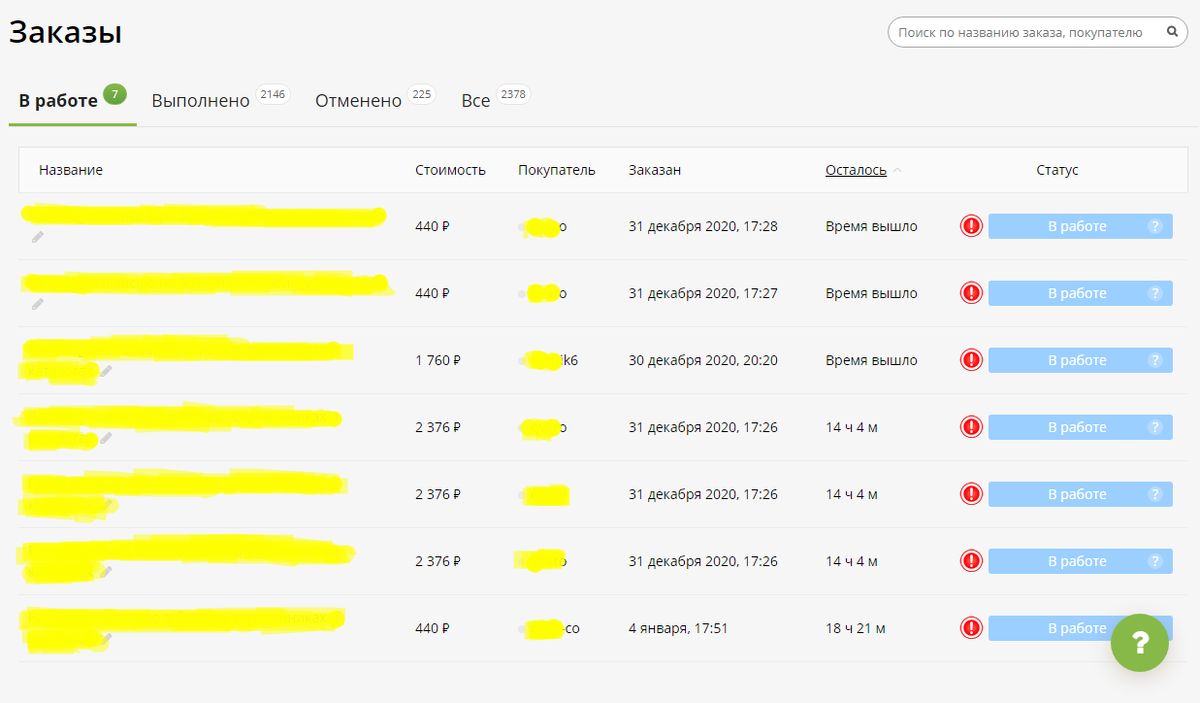Click the Заказы page heading
The width and height of the screenshot is (1200, 703).
[x=66, y=32]
